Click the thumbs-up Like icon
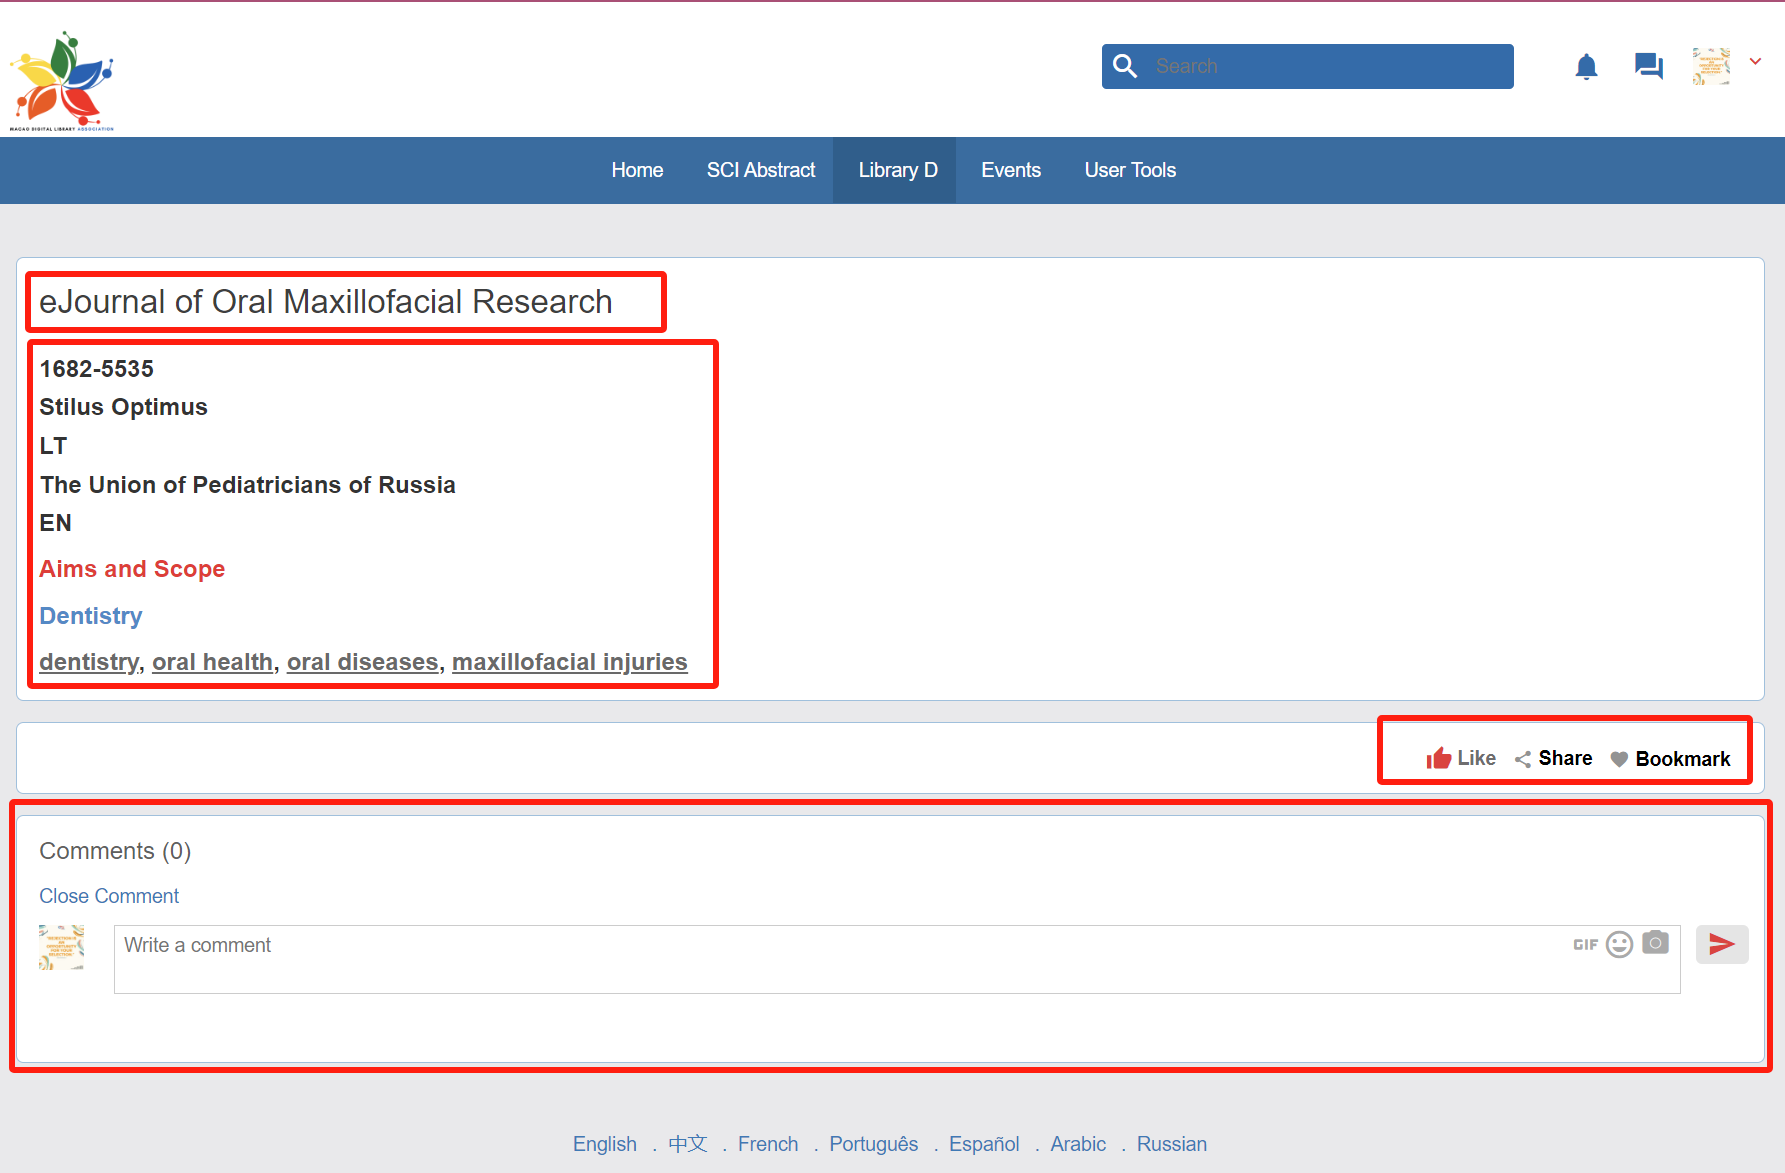This screenshot has height=1173, width=1785. (x=1439, y=759)
